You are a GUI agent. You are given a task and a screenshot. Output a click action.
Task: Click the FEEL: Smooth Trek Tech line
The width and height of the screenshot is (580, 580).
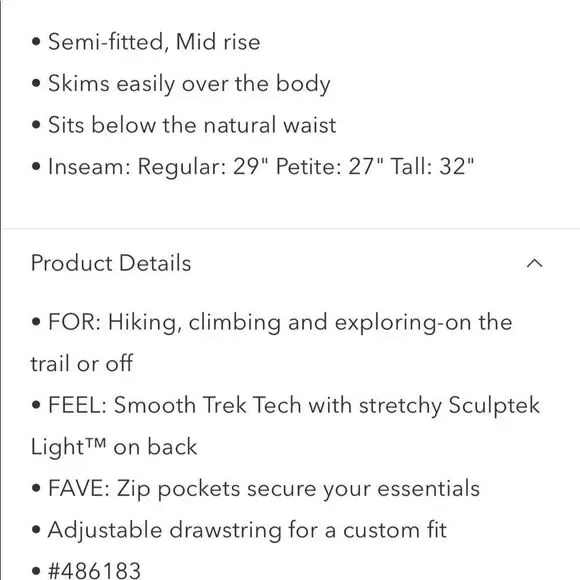point(294,405)
